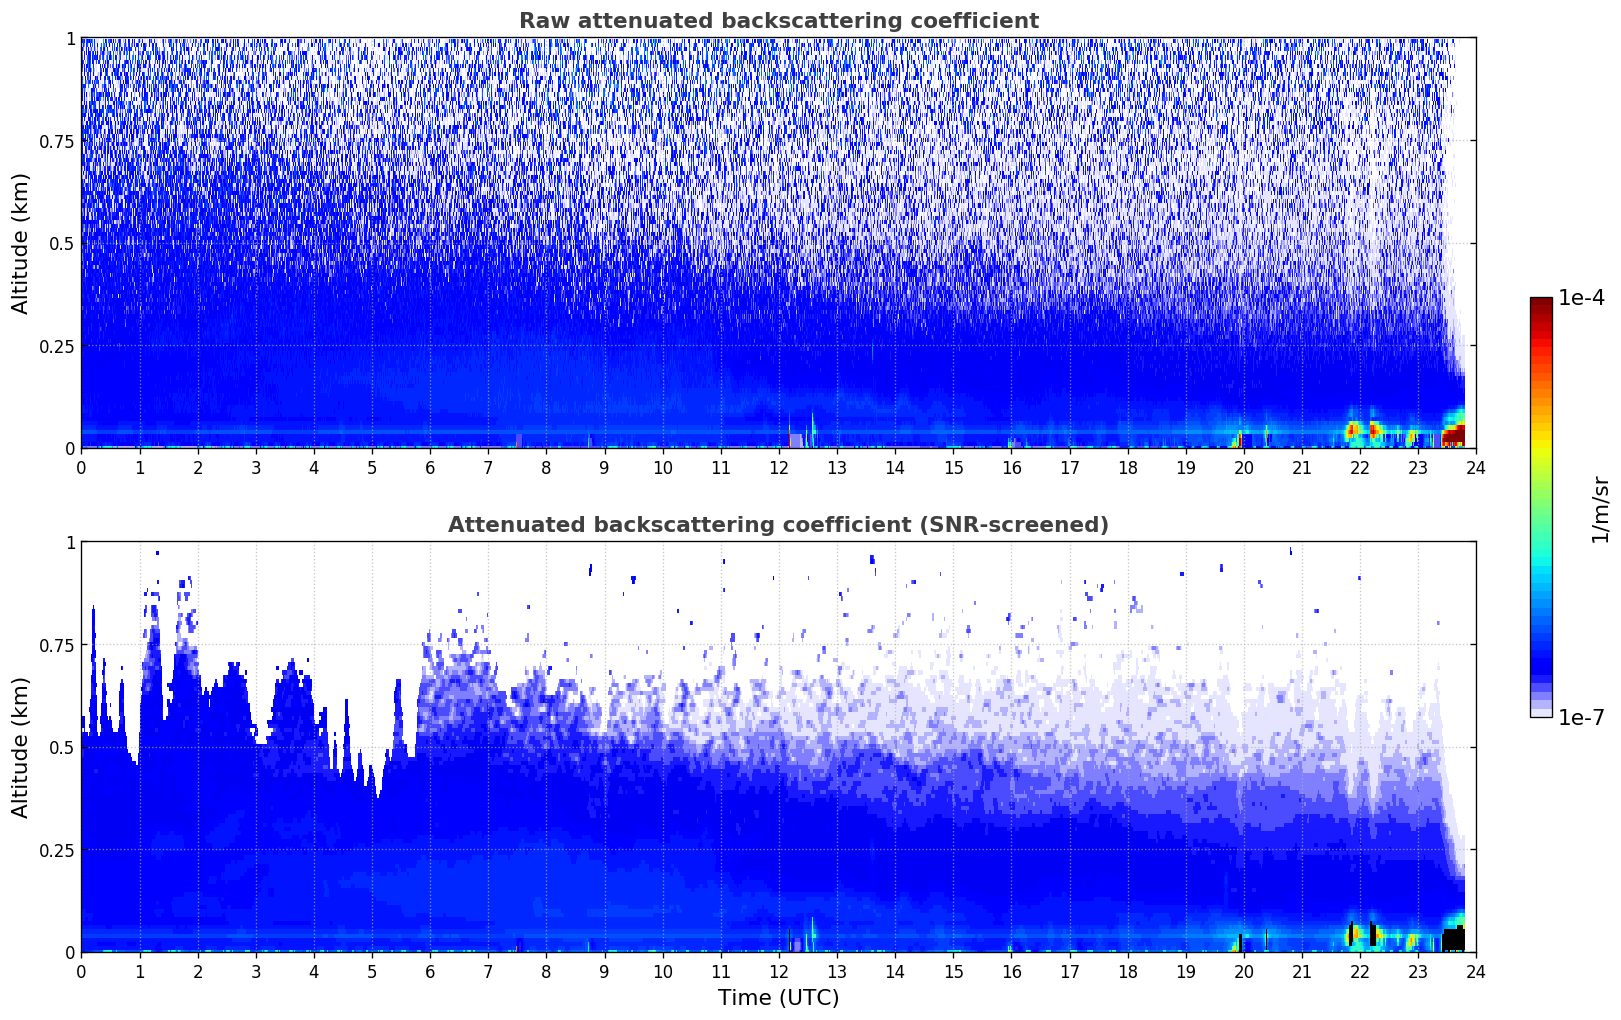Click the hour 6 tick under the SNR-screened plot

(430, 971)
